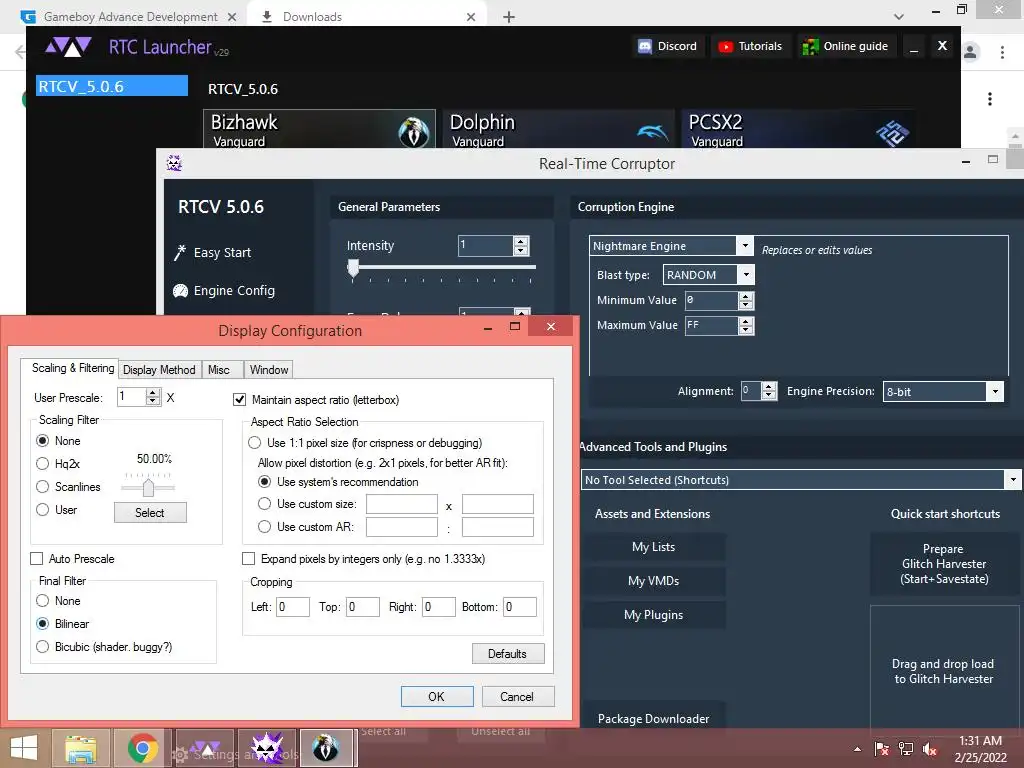Show hidden tray icons arrow

pyautogui.click(x=857, y=749)
